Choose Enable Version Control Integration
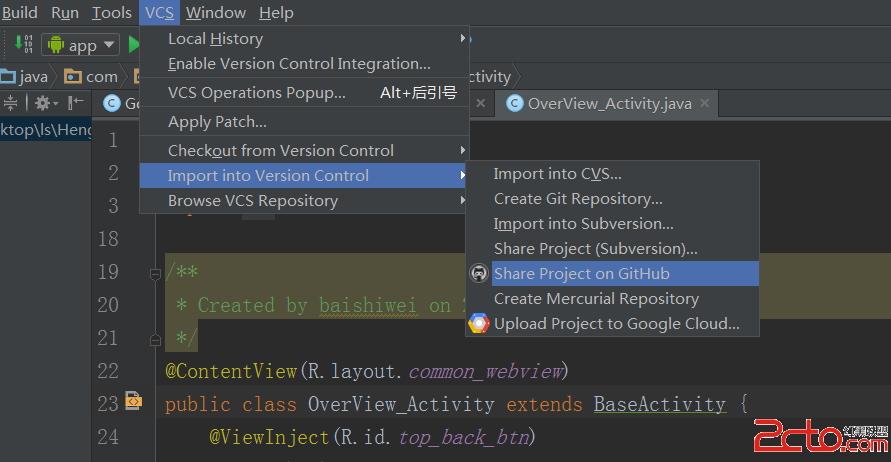Image resolution: width=891 pixels, height=462 pixels. pyautogui.click(x=299, y=64)
